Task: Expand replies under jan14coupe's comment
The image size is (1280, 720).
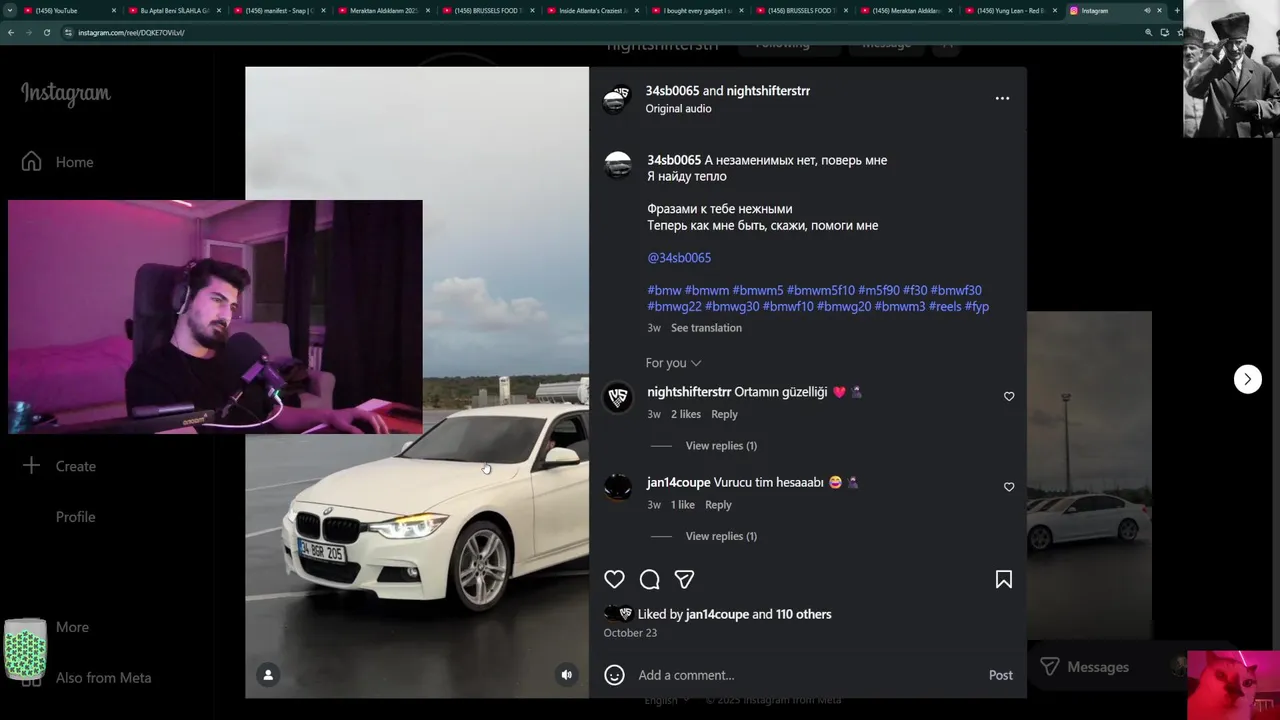Action: pos(721,536)
